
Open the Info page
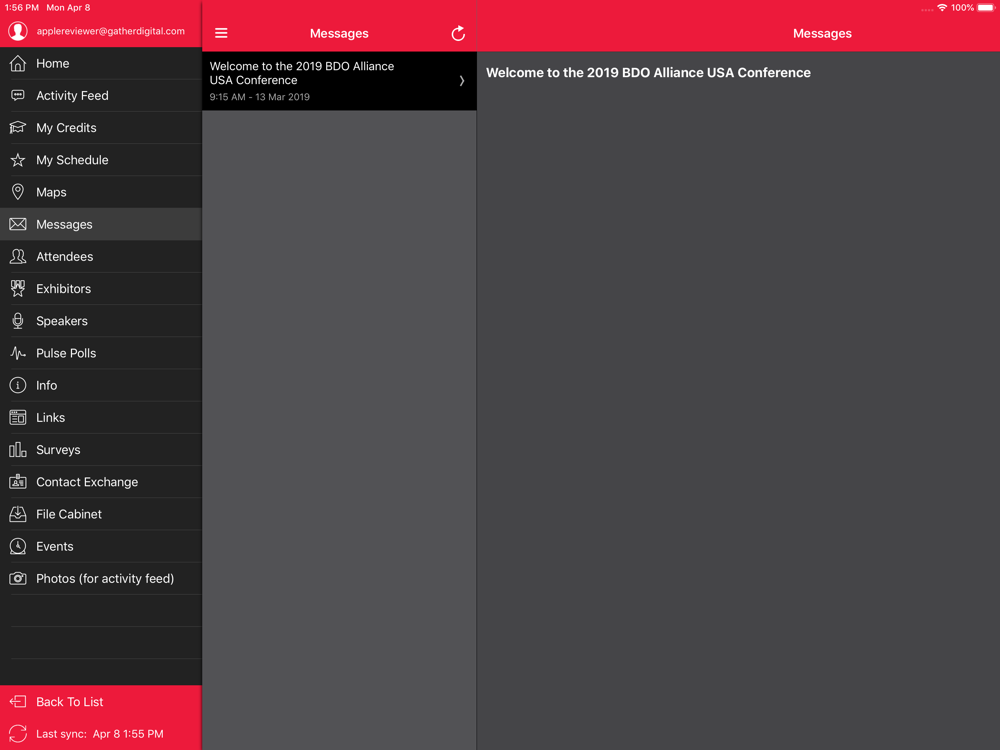(101, 385)
